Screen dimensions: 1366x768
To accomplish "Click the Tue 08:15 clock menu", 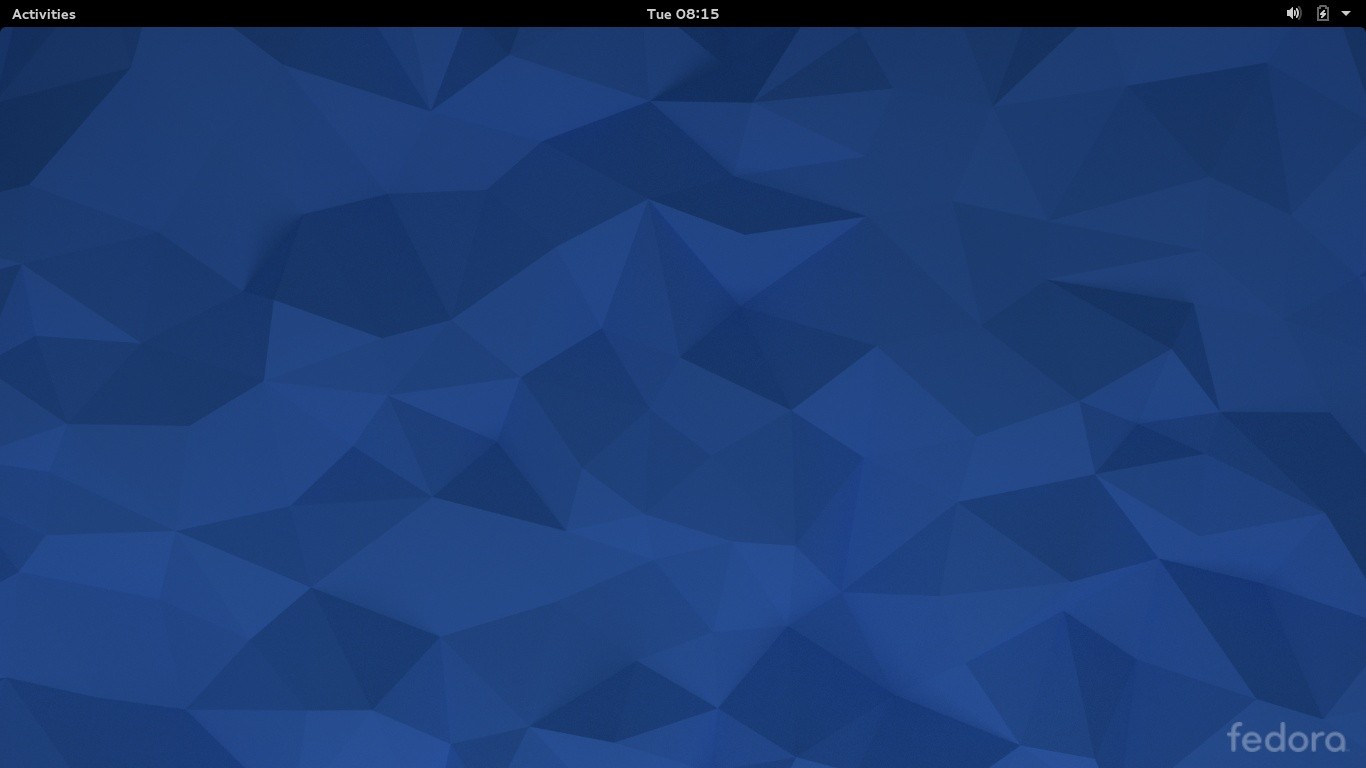I will (x=683, y=14).
